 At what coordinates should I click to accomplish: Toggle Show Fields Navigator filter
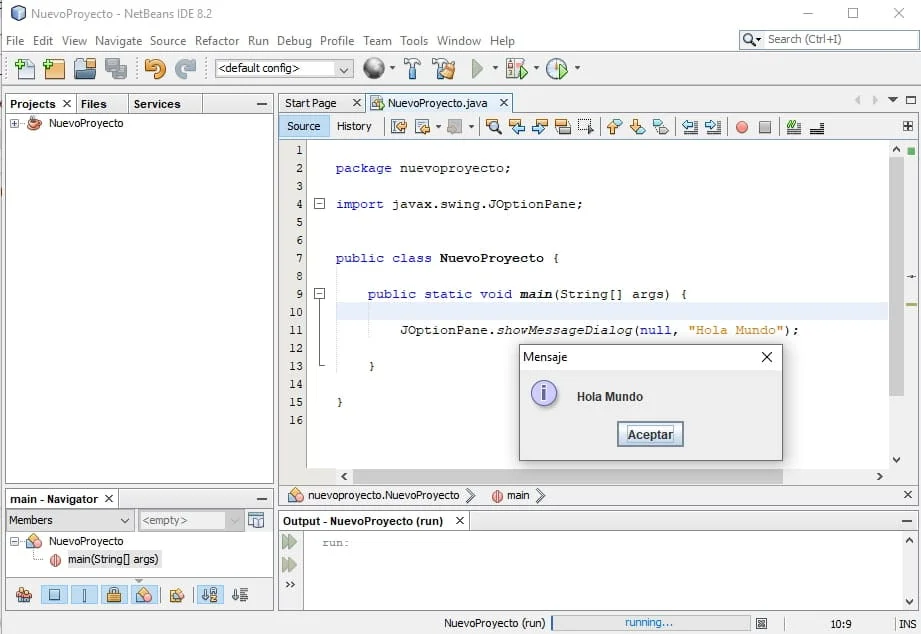54,595
